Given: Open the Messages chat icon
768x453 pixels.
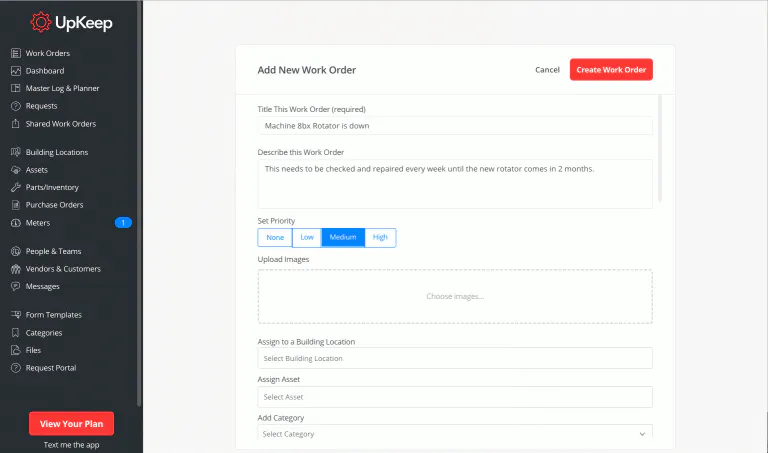Looking at the screenshot, I should click(x=16, y=286).
